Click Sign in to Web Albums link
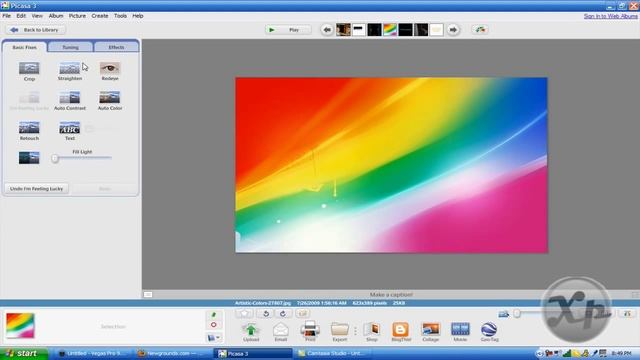The height and width of the screenshot is (360, 640). click(611, 16)
